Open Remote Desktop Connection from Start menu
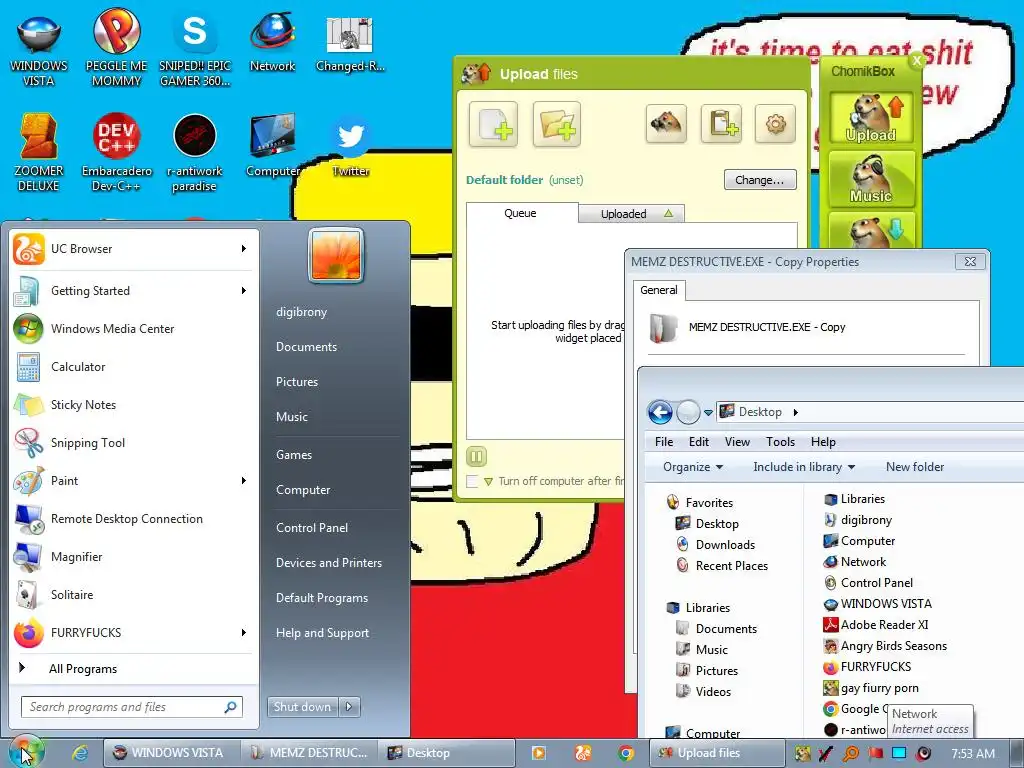1024x768 pixels. [x=134, y=519]
